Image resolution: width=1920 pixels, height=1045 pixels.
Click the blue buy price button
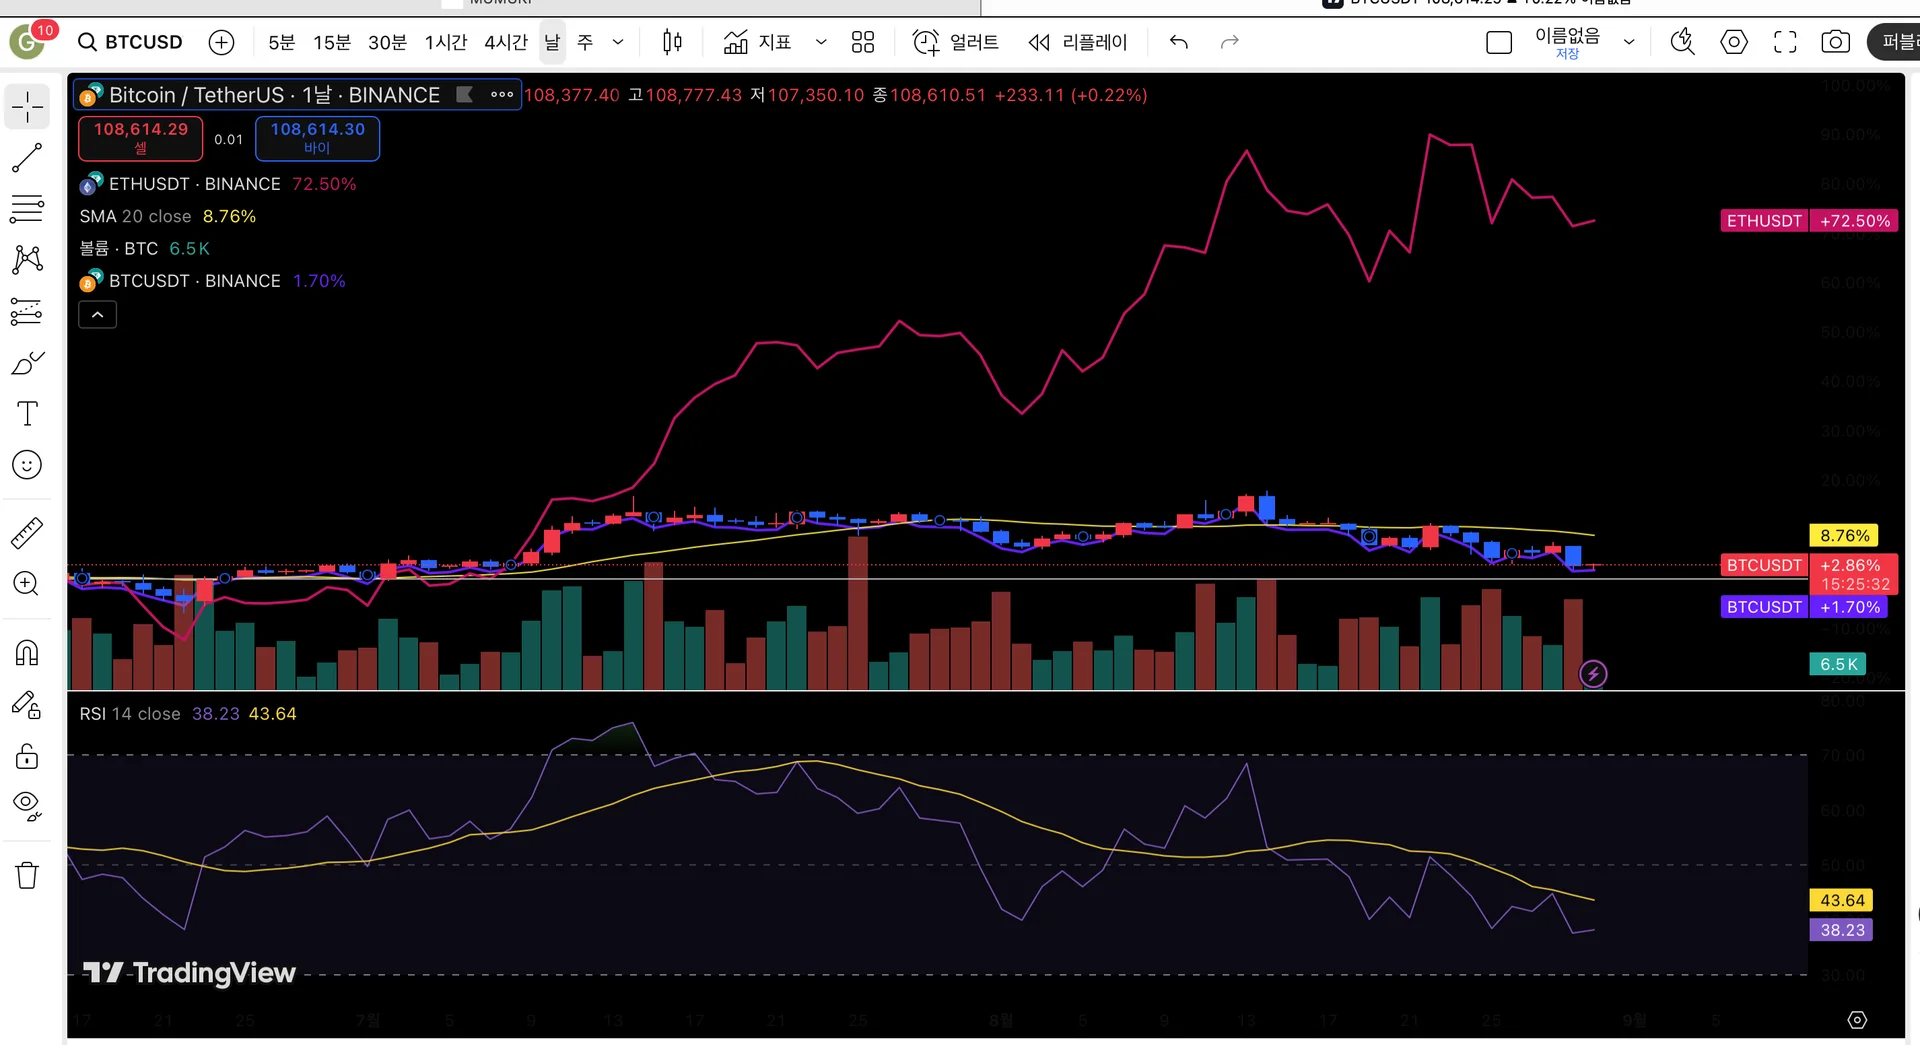(x=317, y=138)
